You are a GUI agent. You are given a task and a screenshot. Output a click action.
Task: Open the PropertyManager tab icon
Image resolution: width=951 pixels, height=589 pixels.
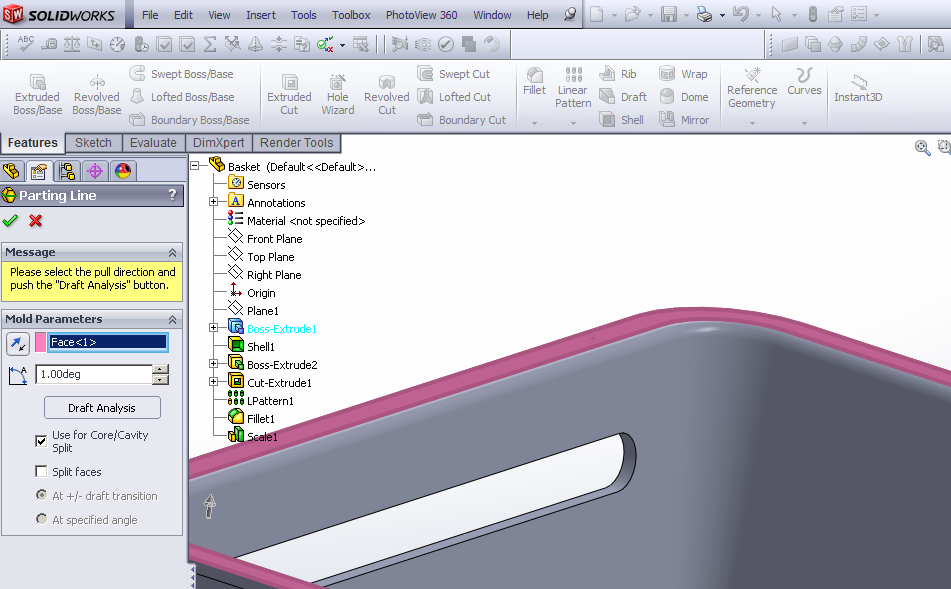39,171
